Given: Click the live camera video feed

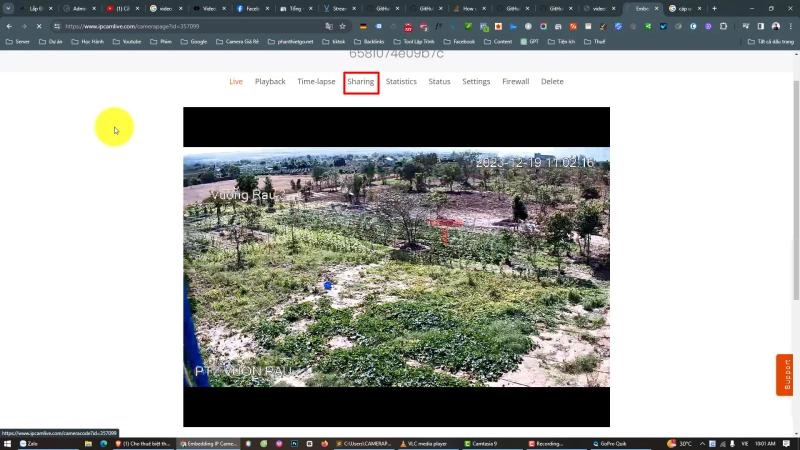Looking at the screenshot, I should [x=396, y=267].
